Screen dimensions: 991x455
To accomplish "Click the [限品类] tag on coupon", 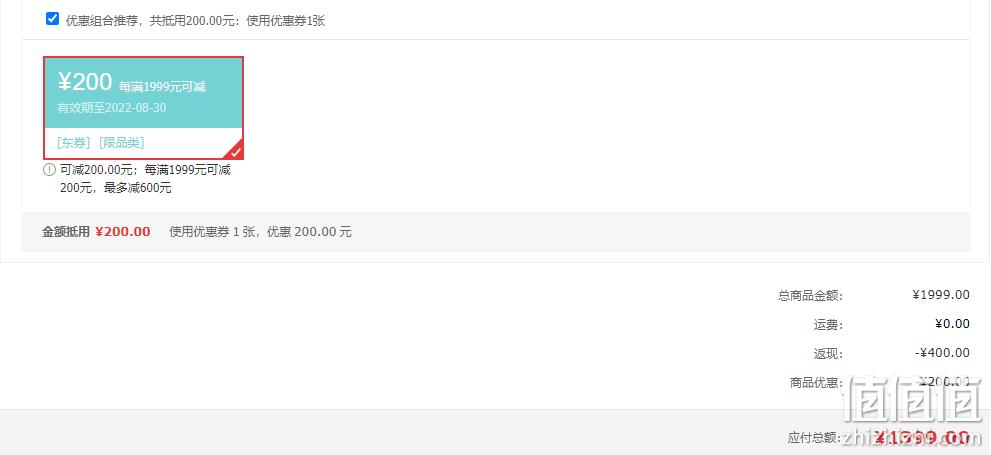I will pos(121,143).
